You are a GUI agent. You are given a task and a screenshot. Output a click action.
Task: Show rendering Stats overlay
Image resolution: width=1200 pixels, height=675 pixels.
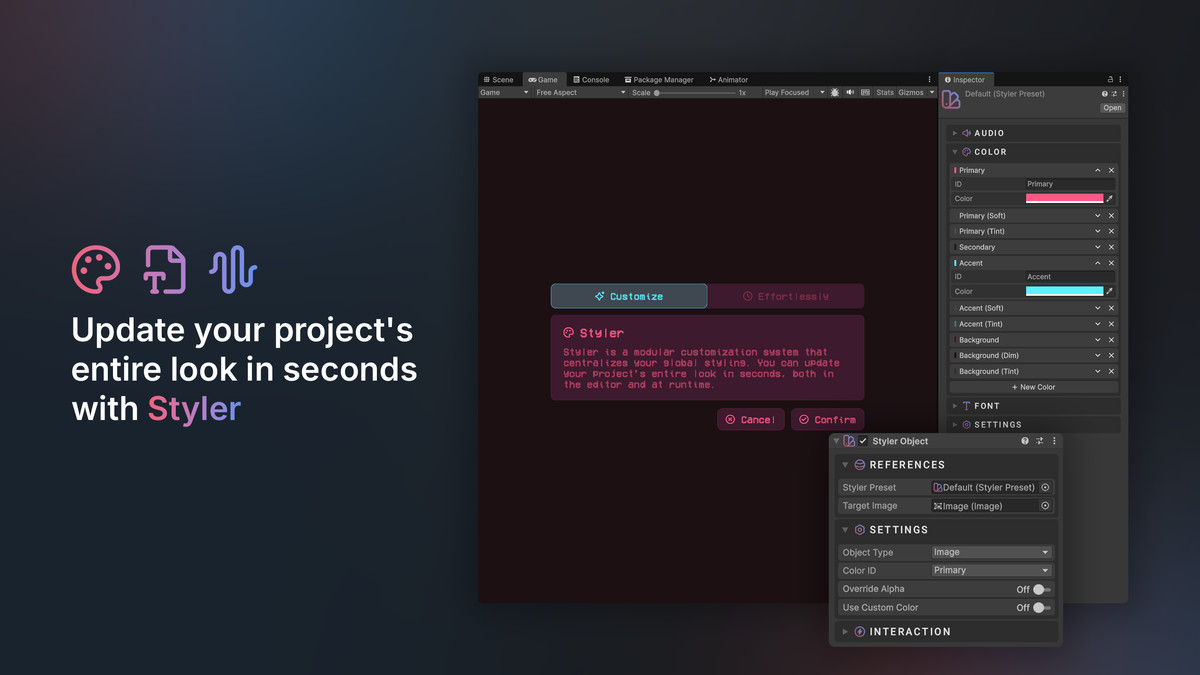(884, 91)
